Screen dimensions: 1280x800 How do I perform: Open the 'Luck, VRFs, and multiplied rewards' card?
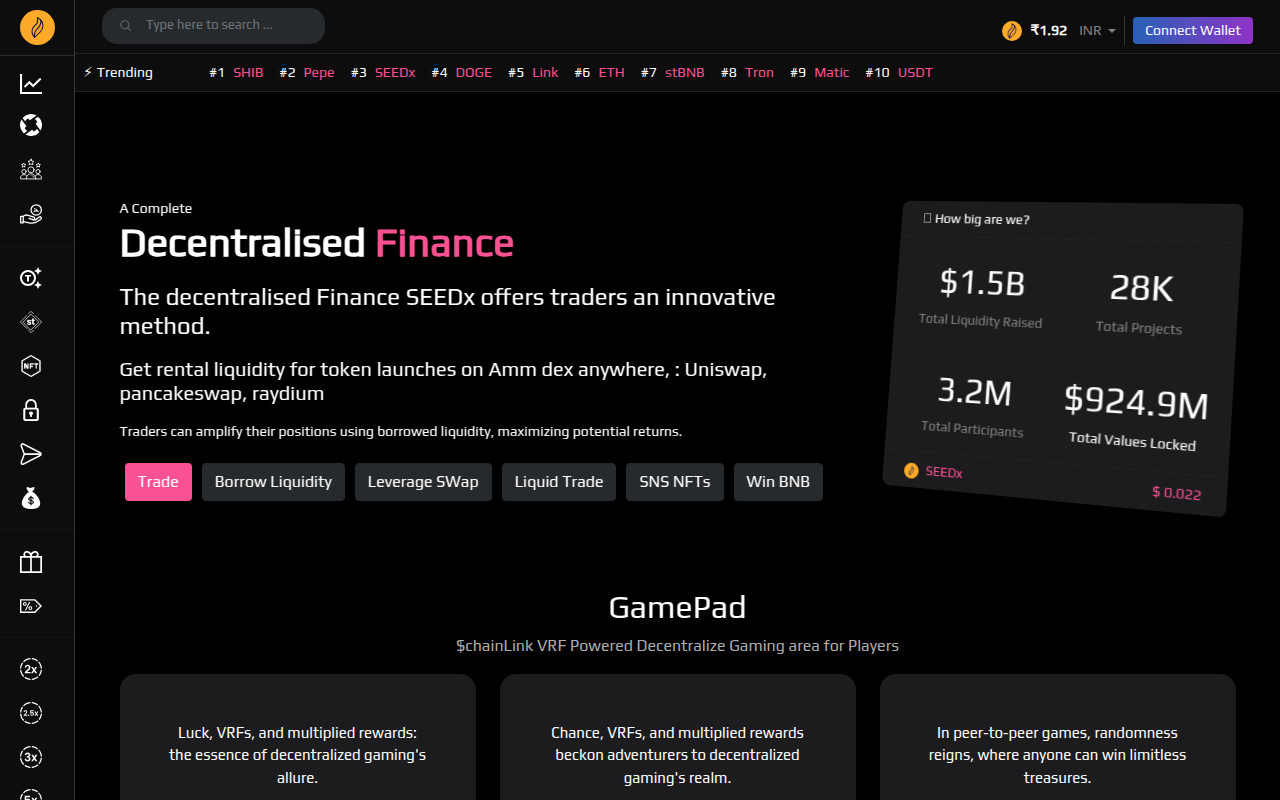(298, 737)
